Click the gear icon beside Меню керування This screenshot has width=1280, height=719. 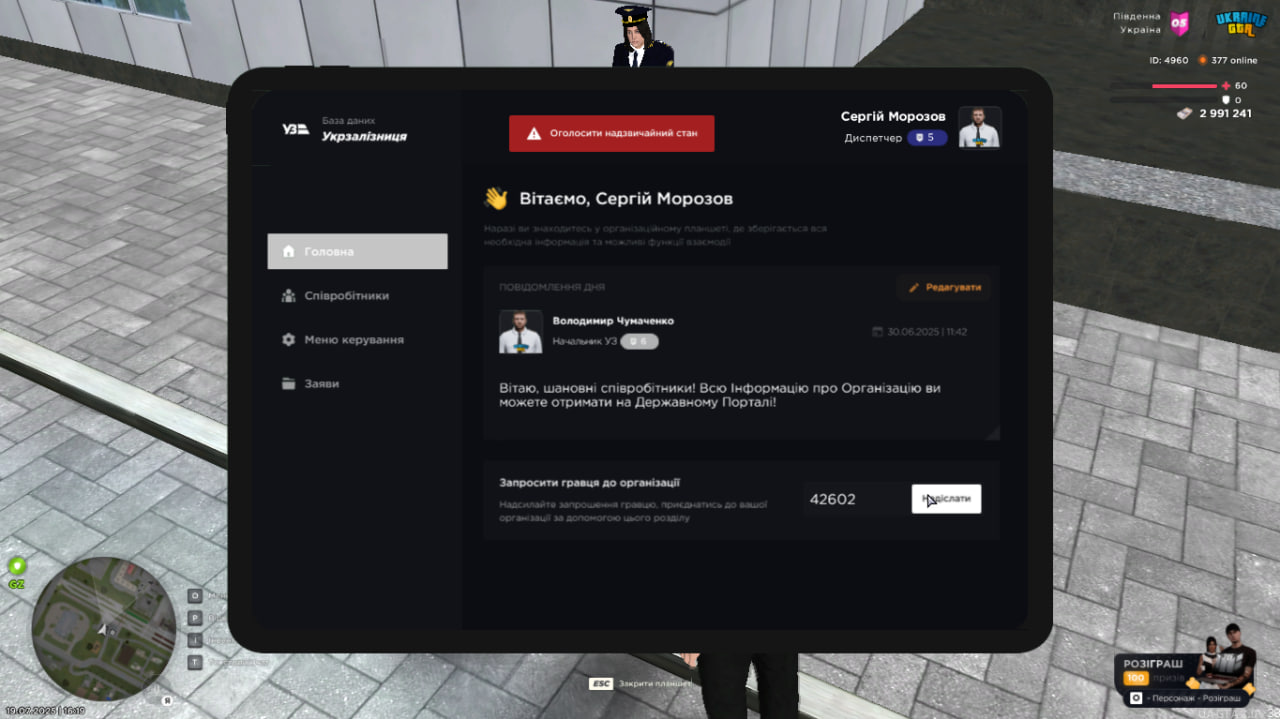click(x=289, y=339)
